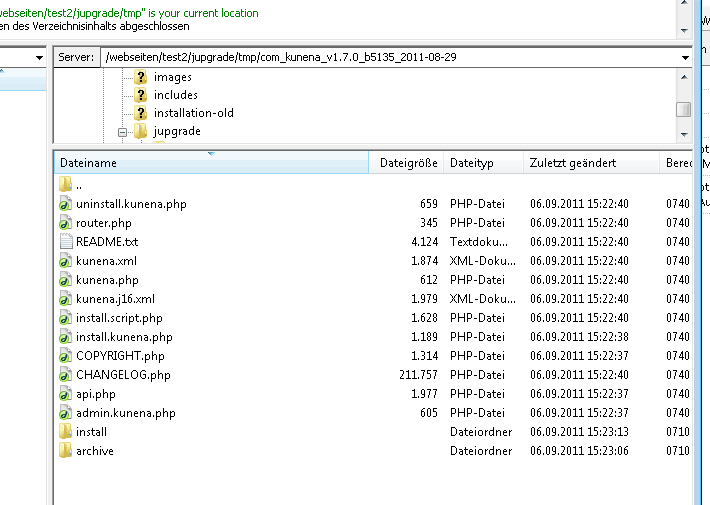Select the COPYRIGHT.php file name
This screenshot has height=505, width=710.
[120, 356]
